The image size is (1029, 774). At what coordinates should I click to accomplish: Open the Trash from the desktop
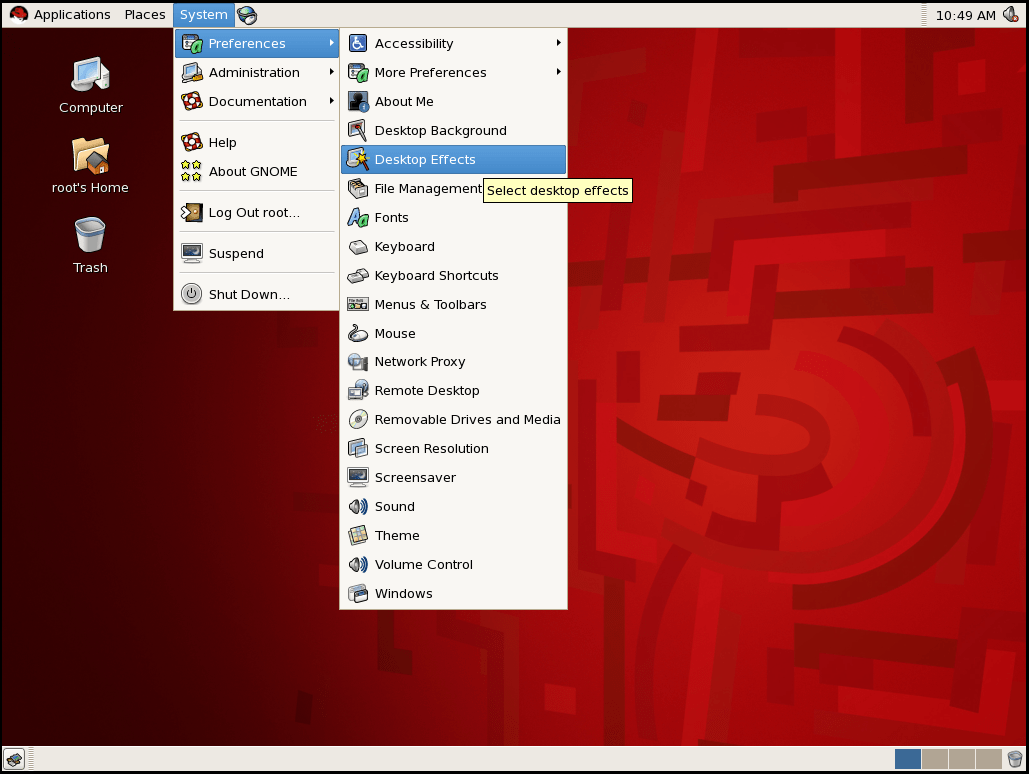(89, 243)
